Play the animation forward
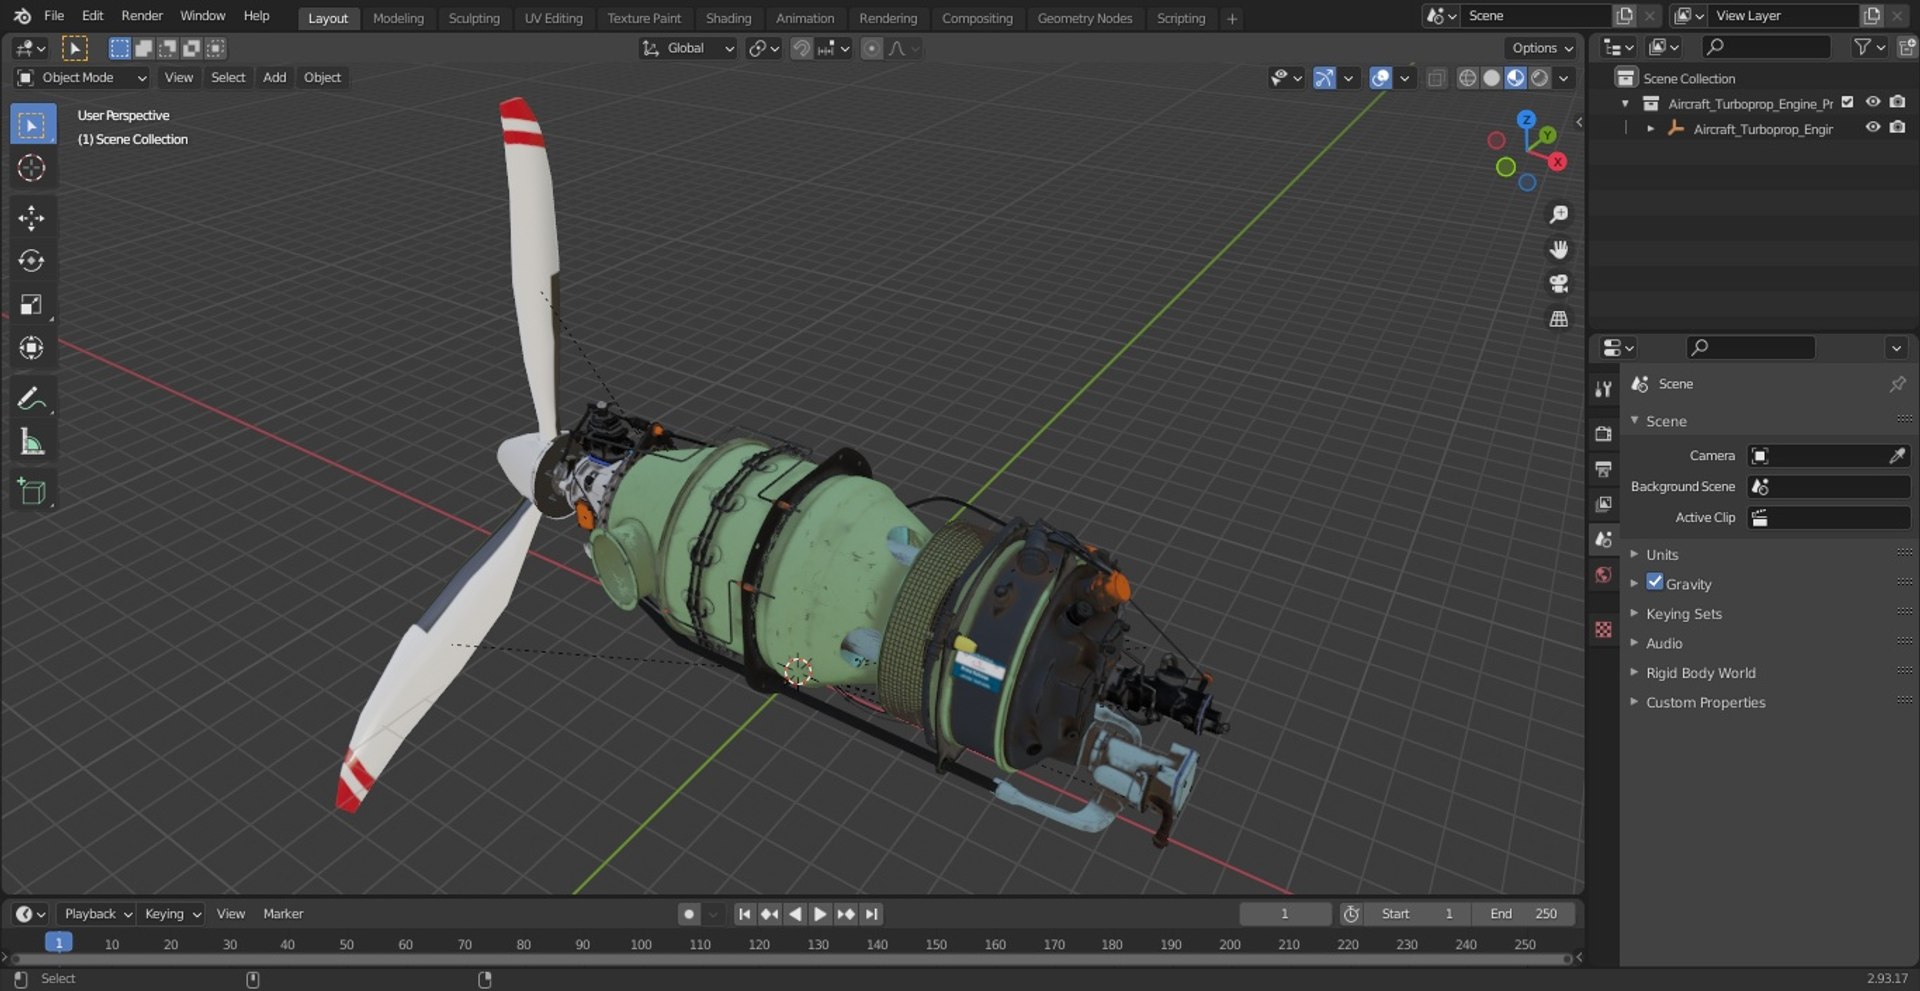The height and width of the screenshot is (991, 1920). point(820,914)
